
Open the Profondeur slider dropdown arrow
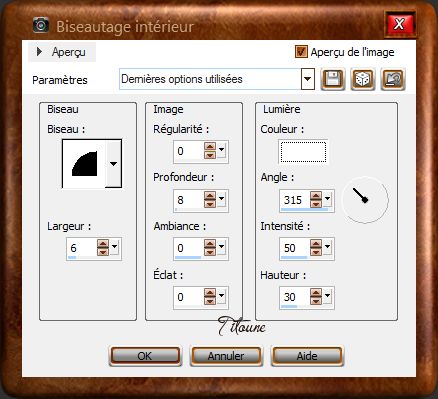coord(221,200)
